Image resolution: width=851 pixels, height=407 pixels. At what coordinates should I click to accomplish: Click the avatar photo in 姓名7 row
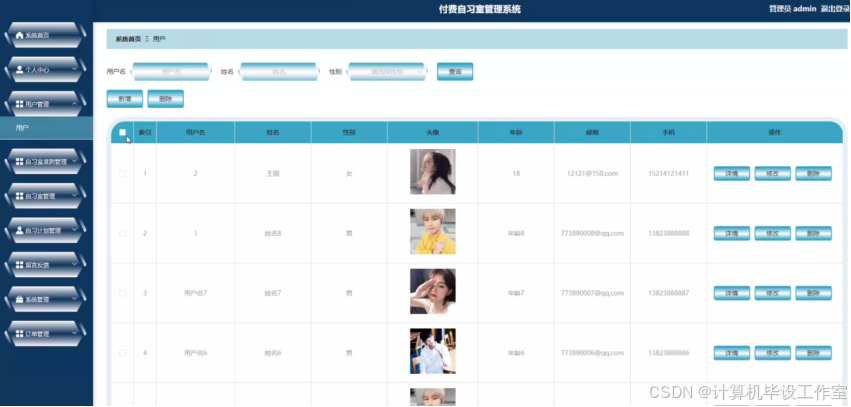click(433, 291)
